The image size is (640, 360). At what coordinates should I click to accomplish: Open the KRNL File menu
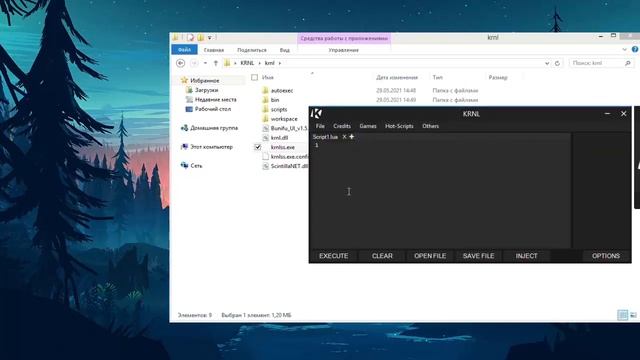pos(320,126)
